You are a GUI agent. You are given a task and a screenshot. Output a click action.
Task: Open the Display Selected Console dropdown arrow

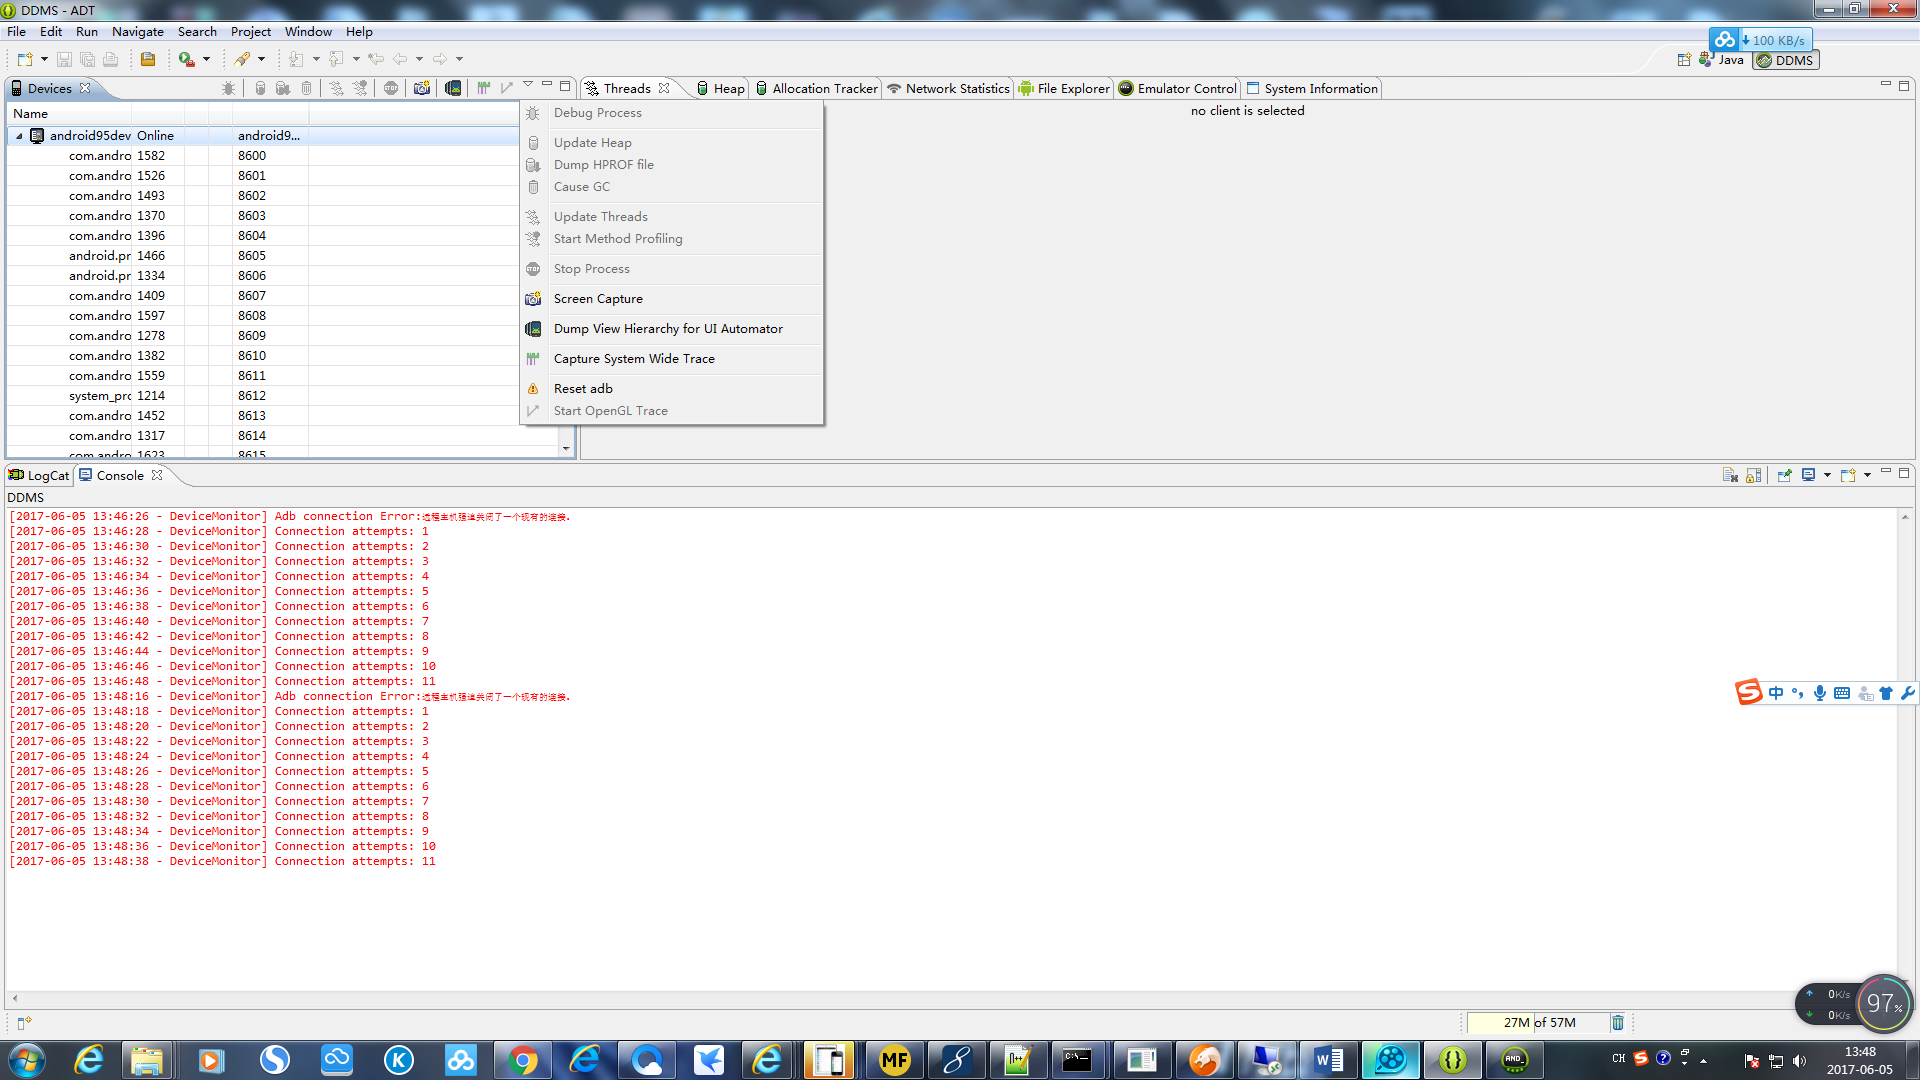[x=1827, y=476]
